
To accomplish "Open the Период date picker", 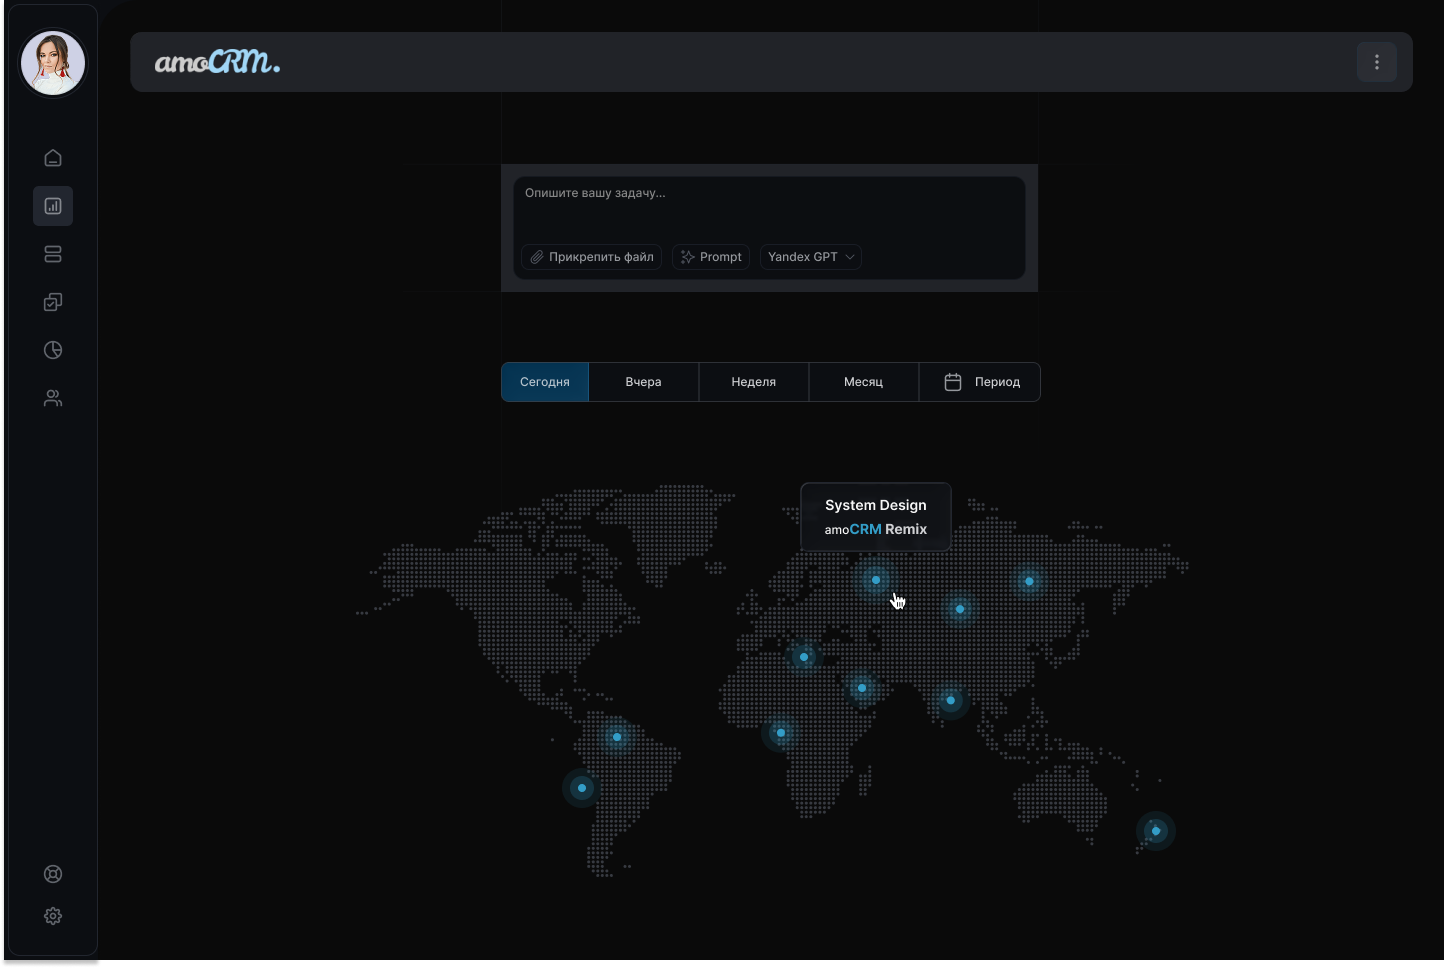I will (x=980, y=382).
